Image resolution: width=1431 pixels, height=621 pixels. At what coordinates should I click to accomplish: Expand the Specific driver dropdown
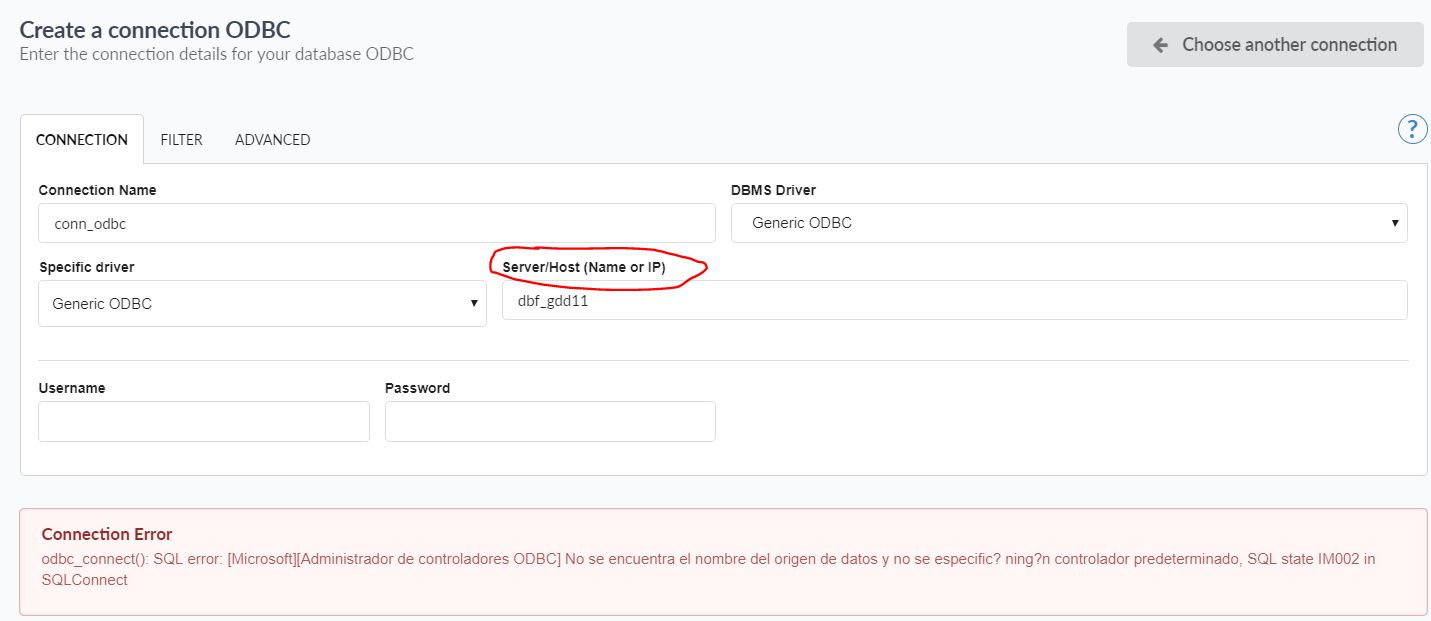coord(262,303)
